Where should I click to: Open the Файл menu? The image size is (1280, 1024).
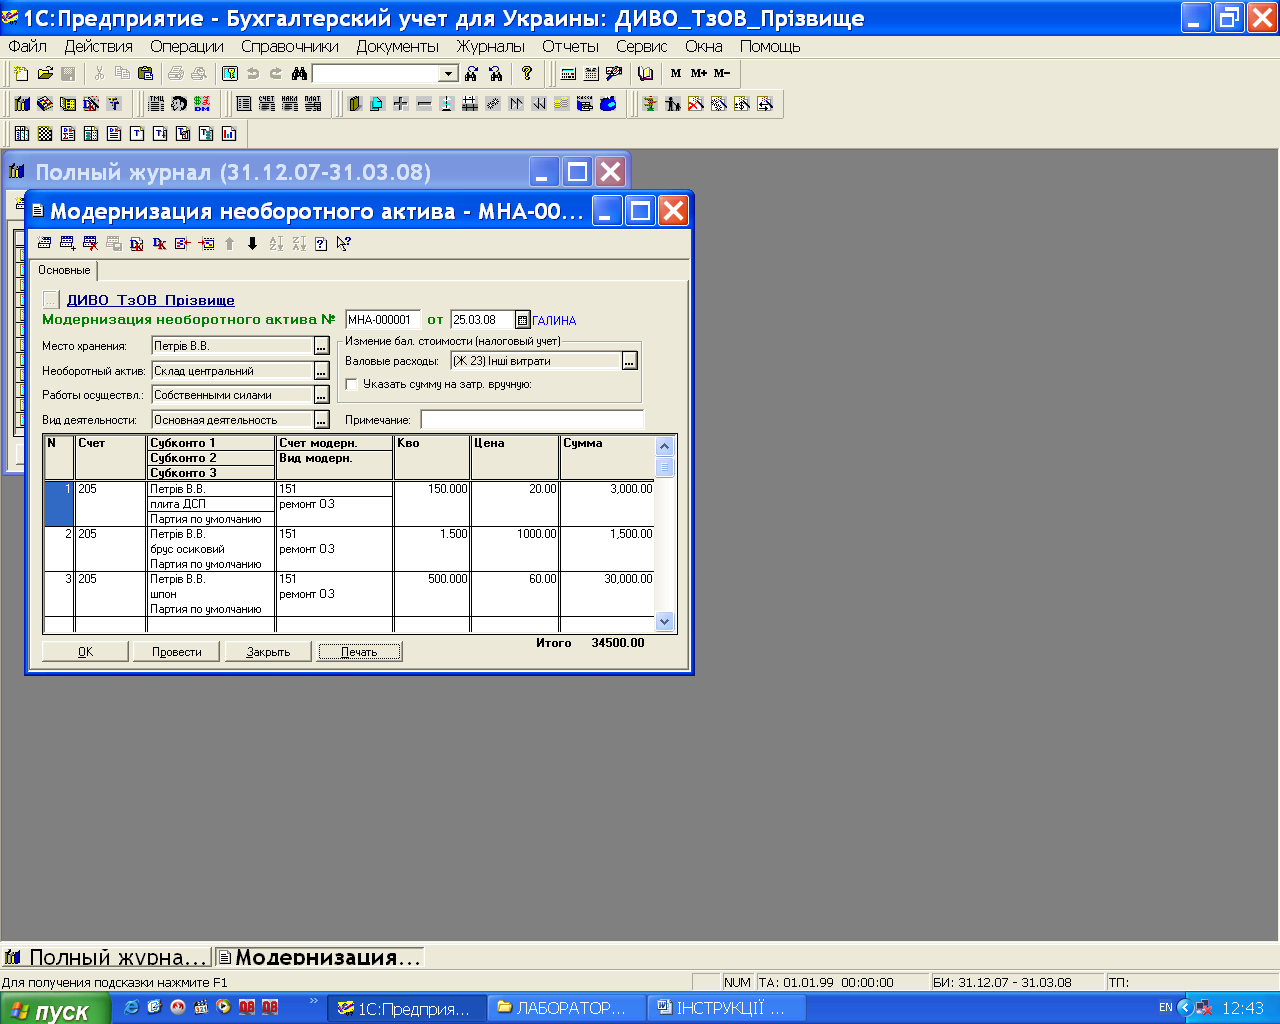tap(27, 46)
